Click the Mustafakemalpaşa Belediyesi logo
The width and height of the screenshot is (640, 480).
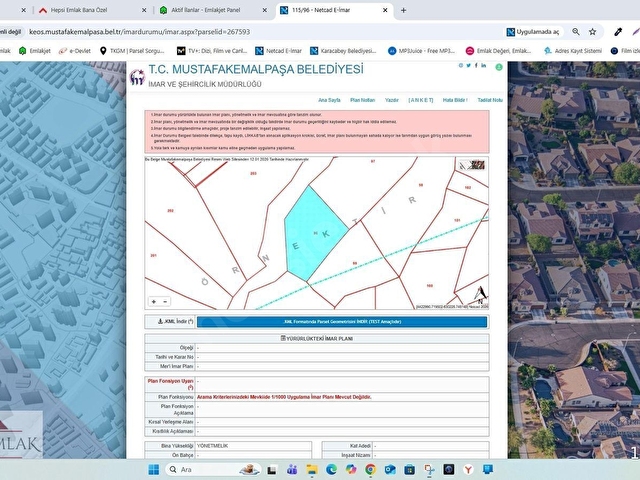[x=137, y=77]
